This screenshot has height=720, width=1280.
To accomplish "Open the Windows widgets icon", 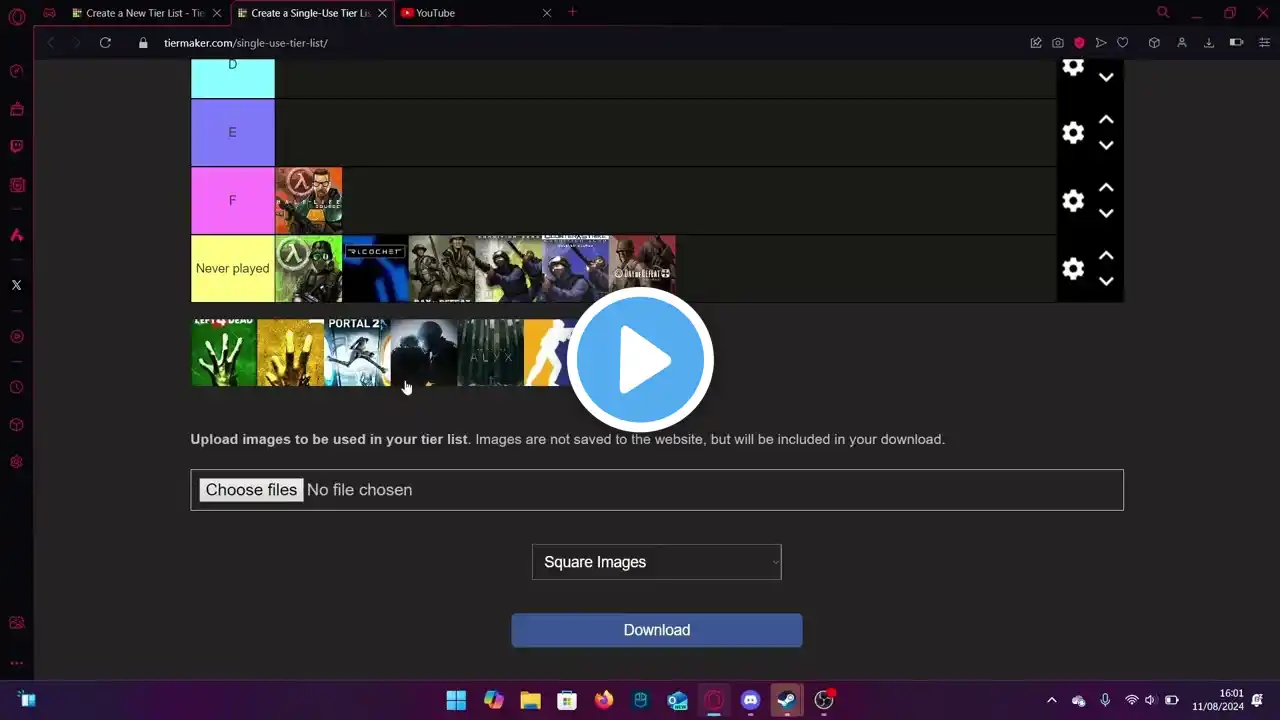I will click(27, 700).
